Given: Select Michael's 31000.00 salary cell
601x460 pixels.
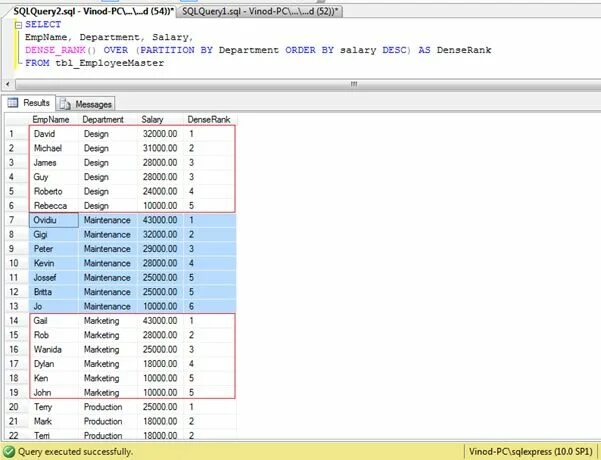Looking at the screenshot, I should tap(160, 148).
